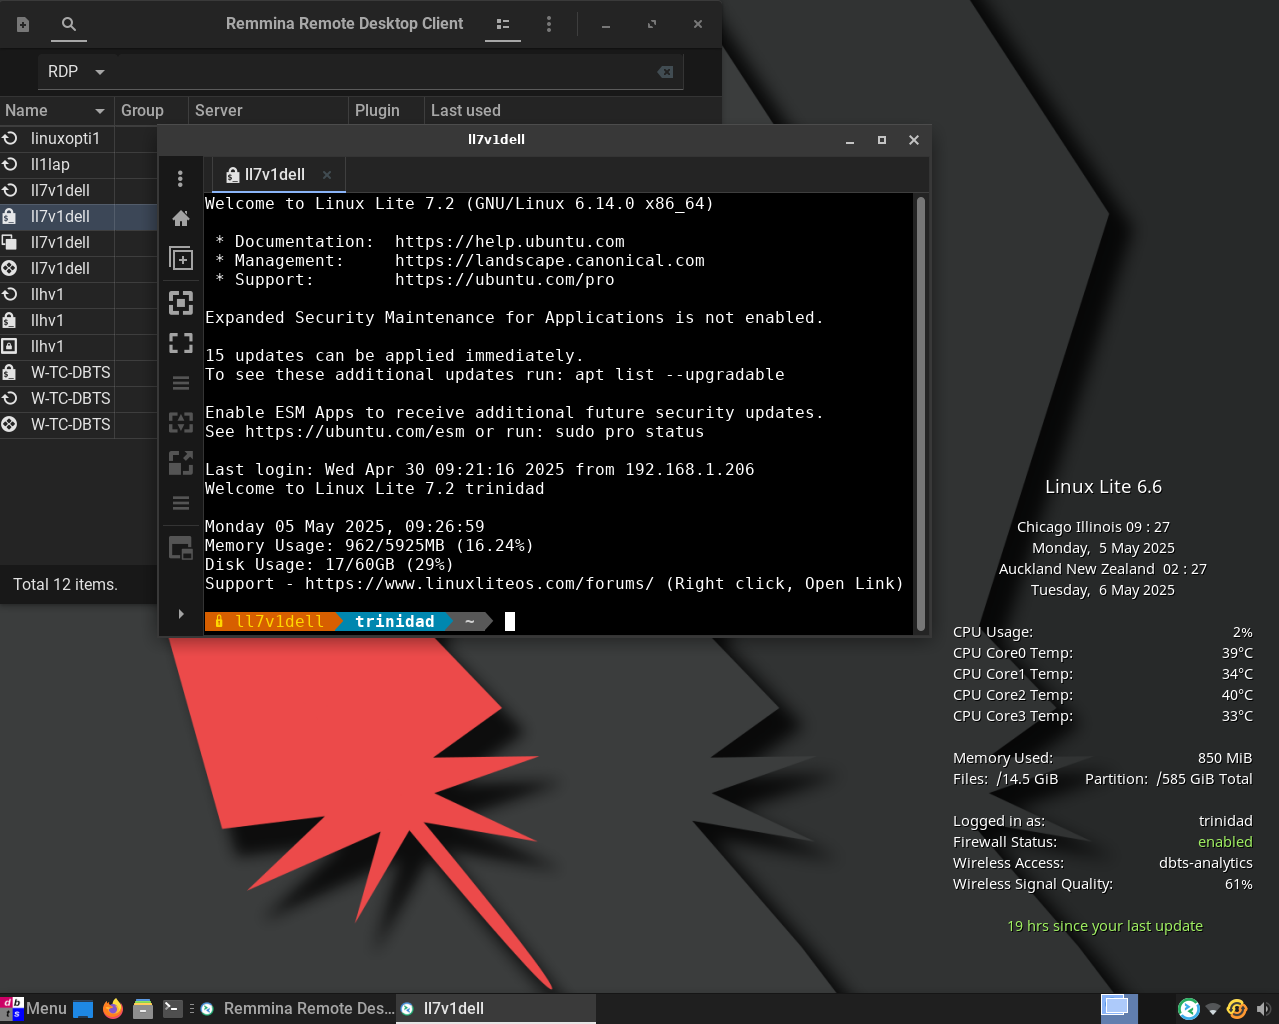Click the Group column header

pos(150,110)
